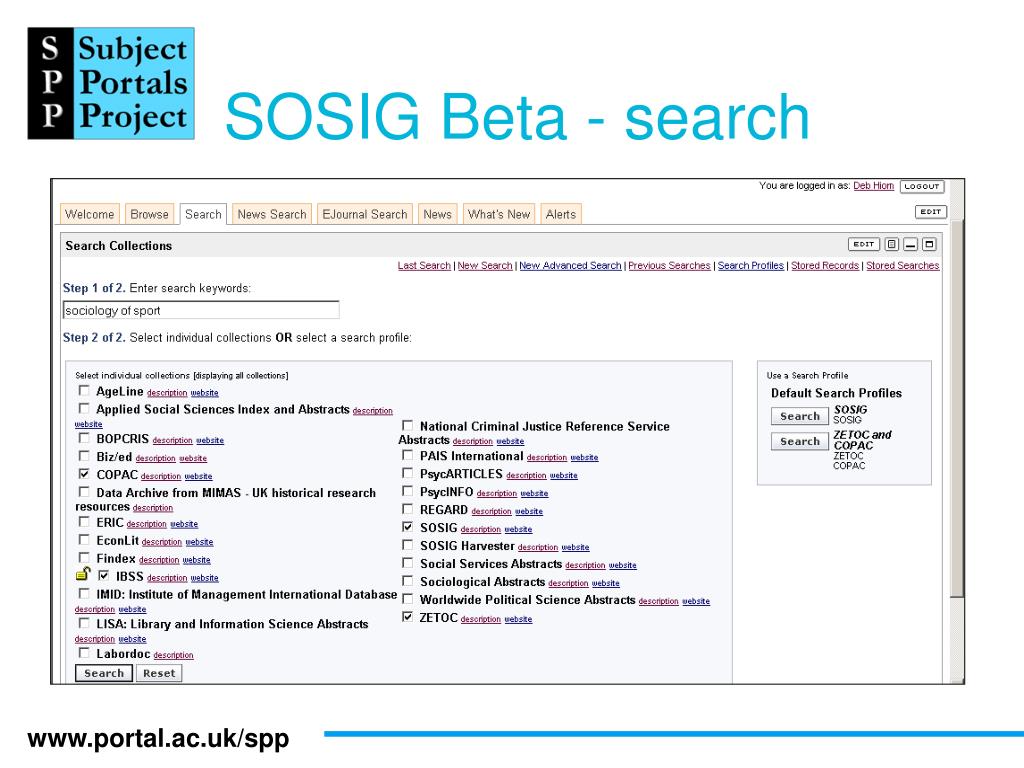The width and height of the screenshot is (1024, 768).
Task: Open the COPAC website link
Action: pyautogui.click(x=198, y=477)
